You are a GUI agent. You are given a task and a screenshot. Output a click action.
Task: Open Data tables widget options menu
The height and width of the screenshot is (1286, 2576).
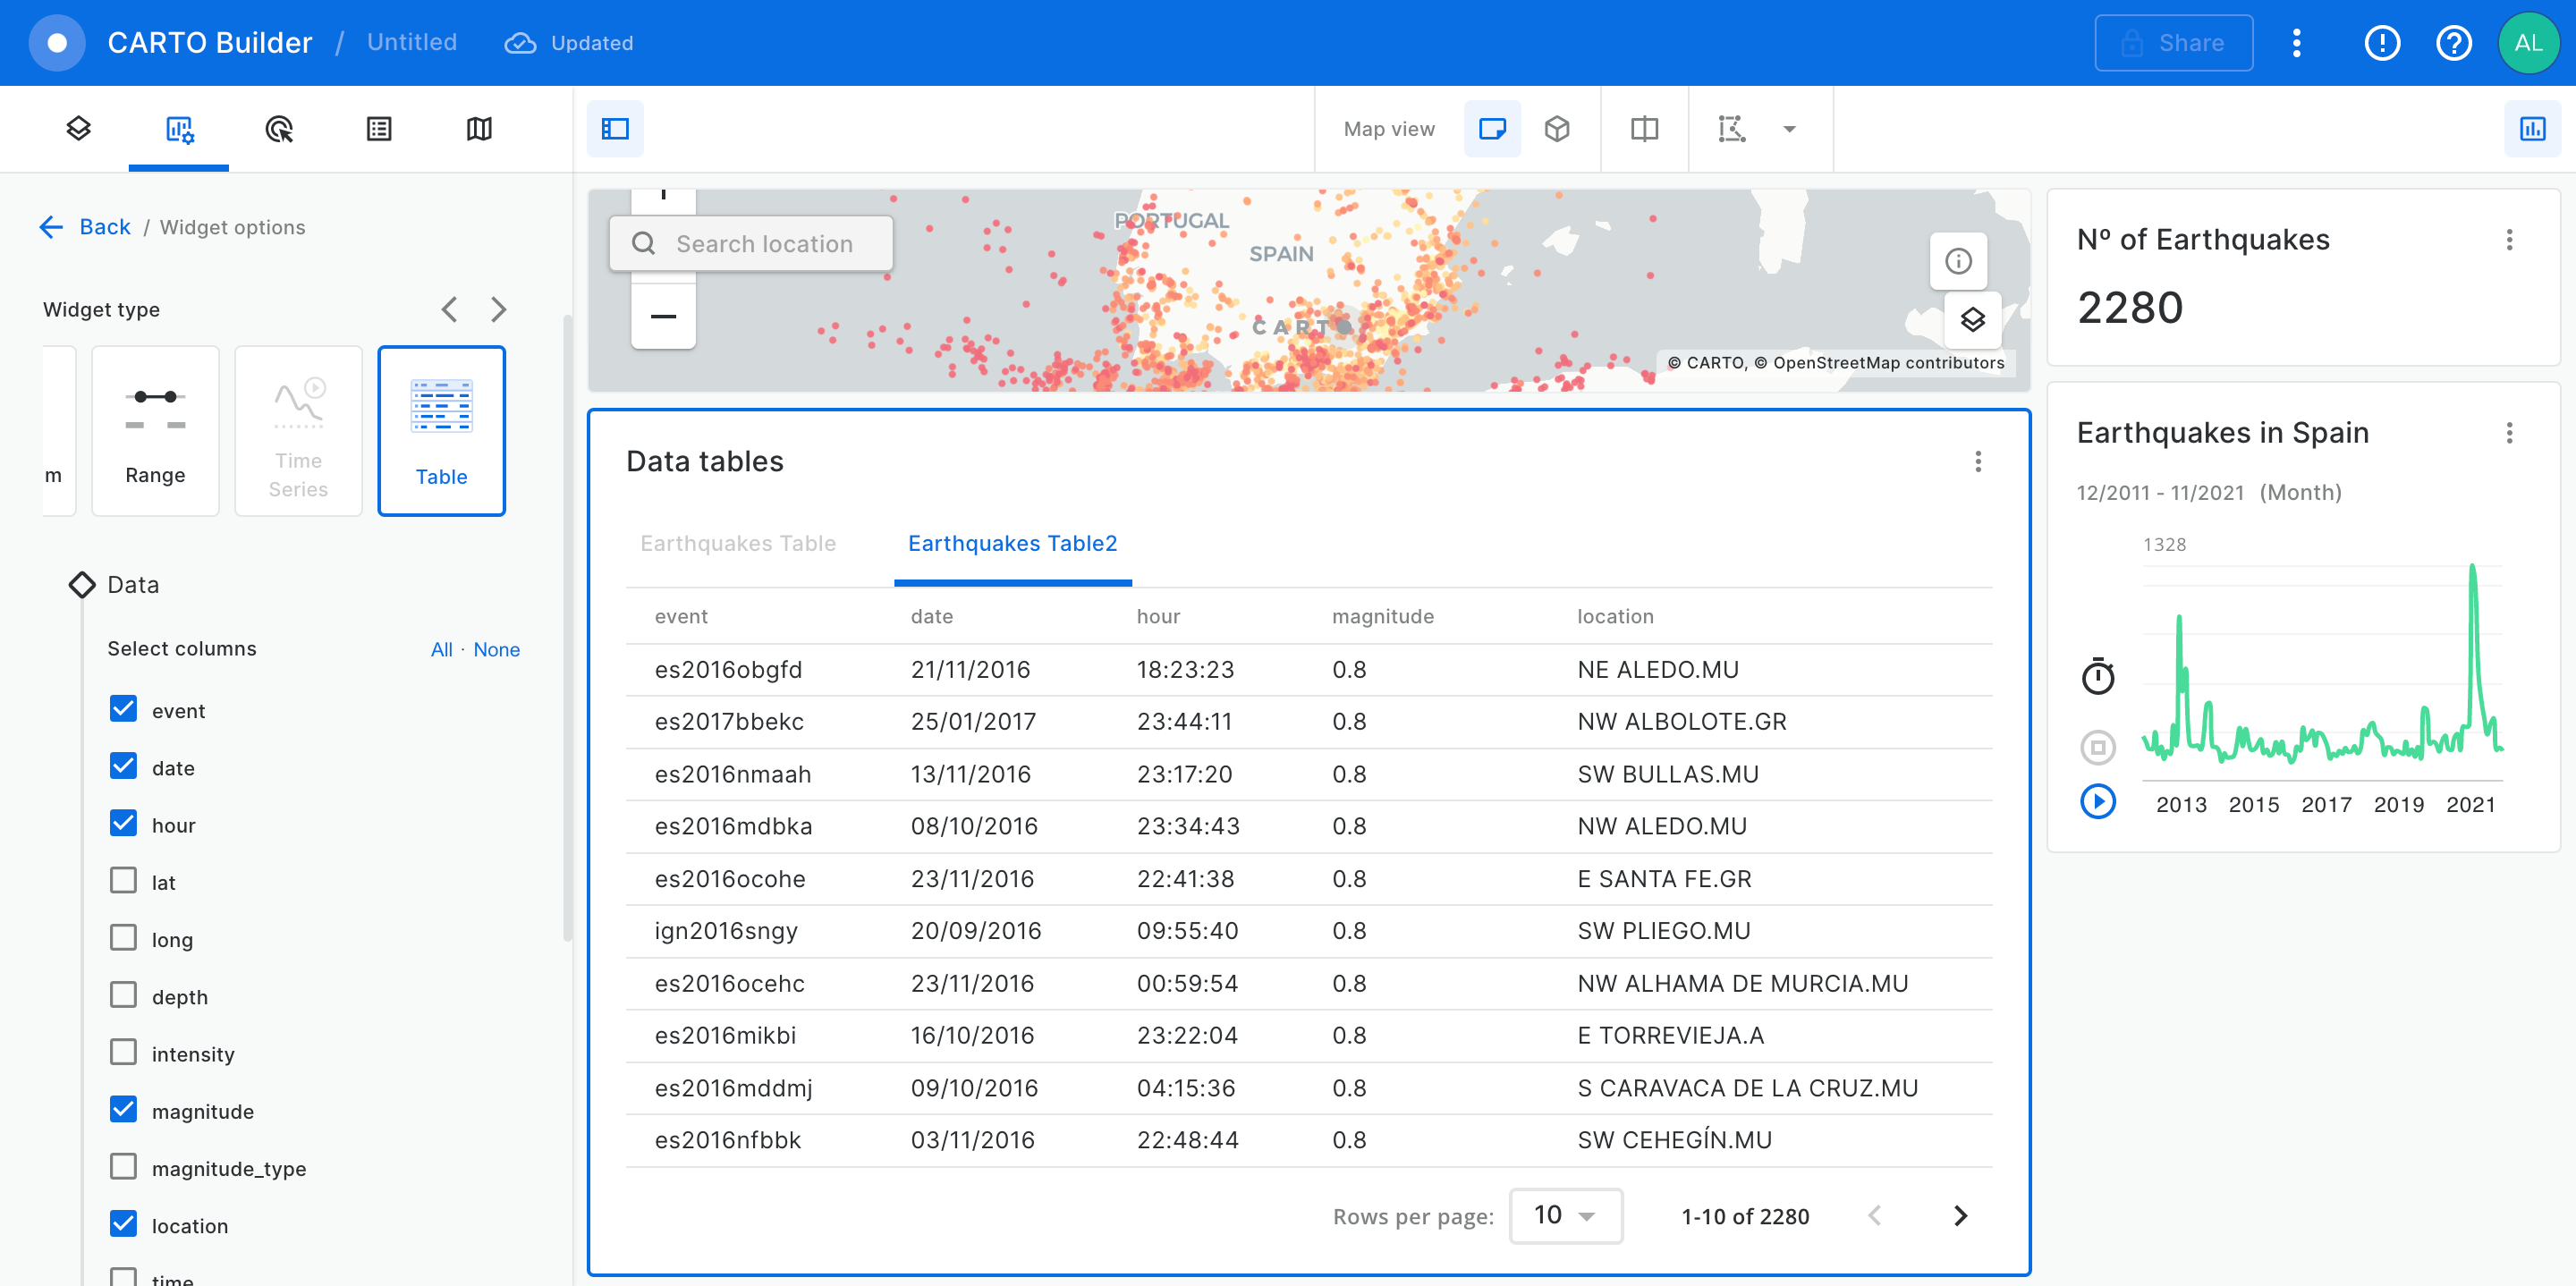click(x=1977, y=461)
